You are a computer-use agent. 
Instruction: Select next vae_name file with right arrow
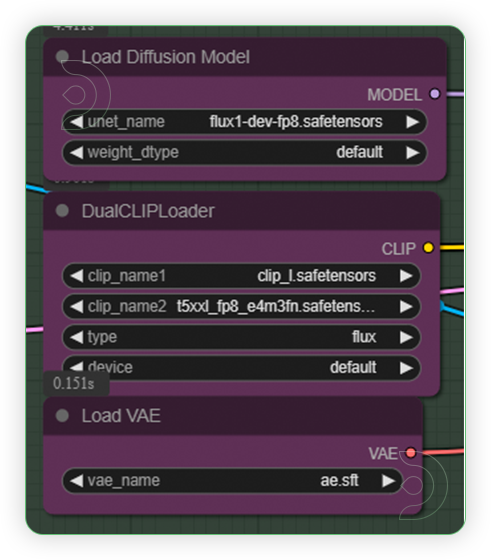coord(389,481)
